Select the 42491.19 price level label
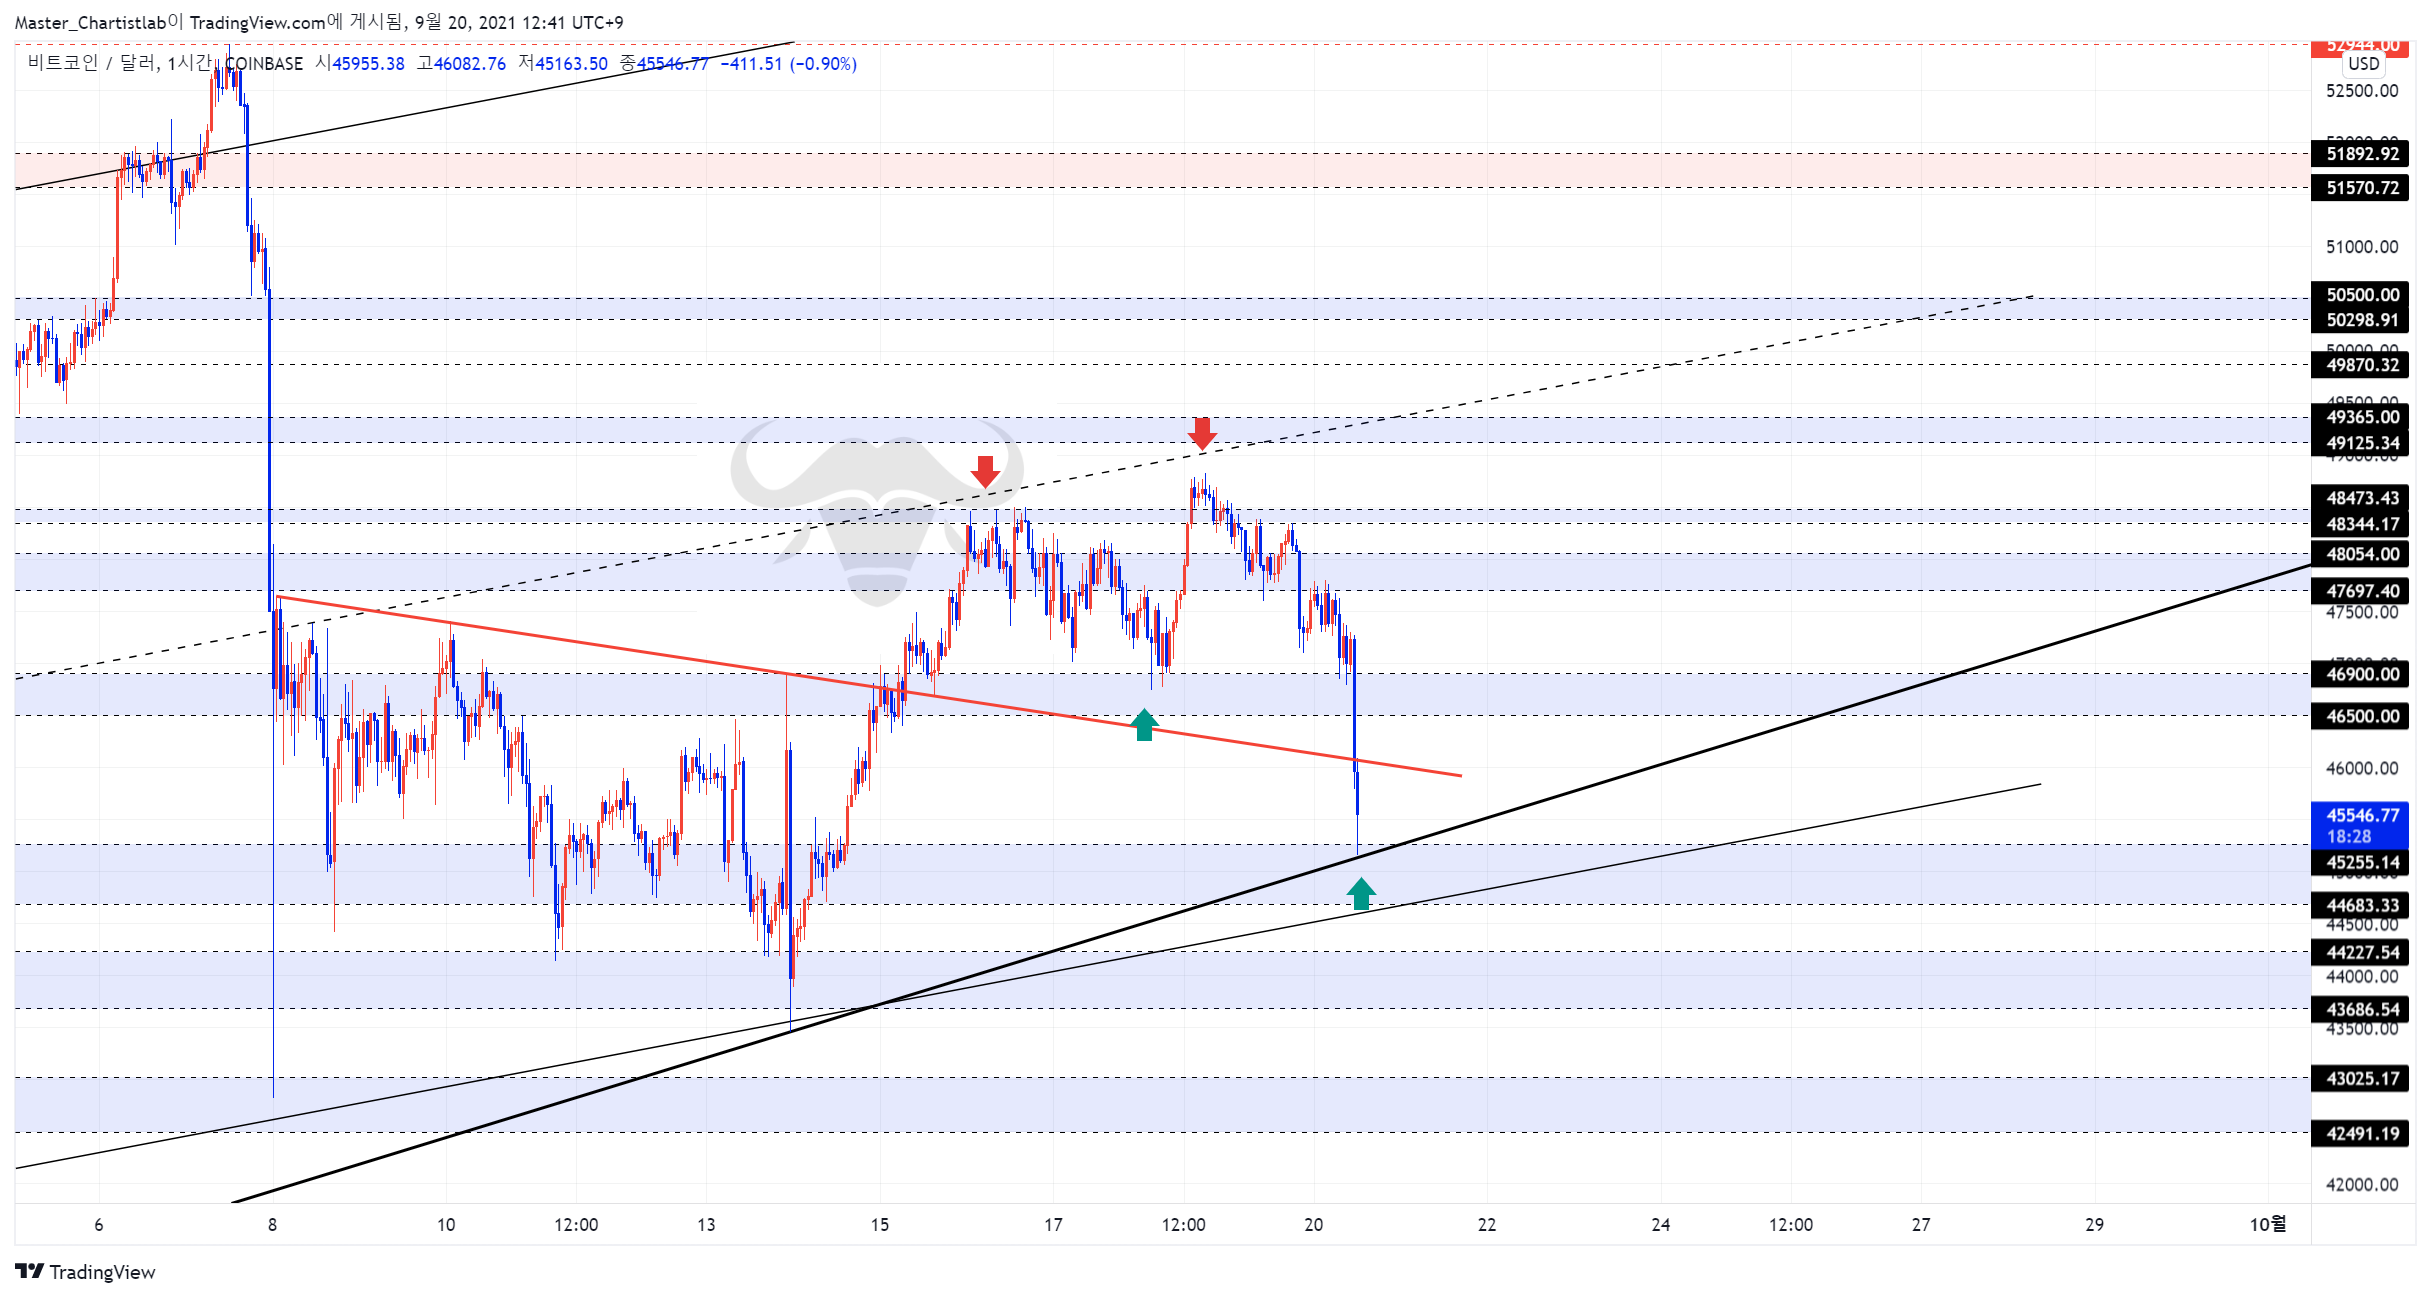The width and height of the screenshot is (2431, 1298). click(2361, 1133)
